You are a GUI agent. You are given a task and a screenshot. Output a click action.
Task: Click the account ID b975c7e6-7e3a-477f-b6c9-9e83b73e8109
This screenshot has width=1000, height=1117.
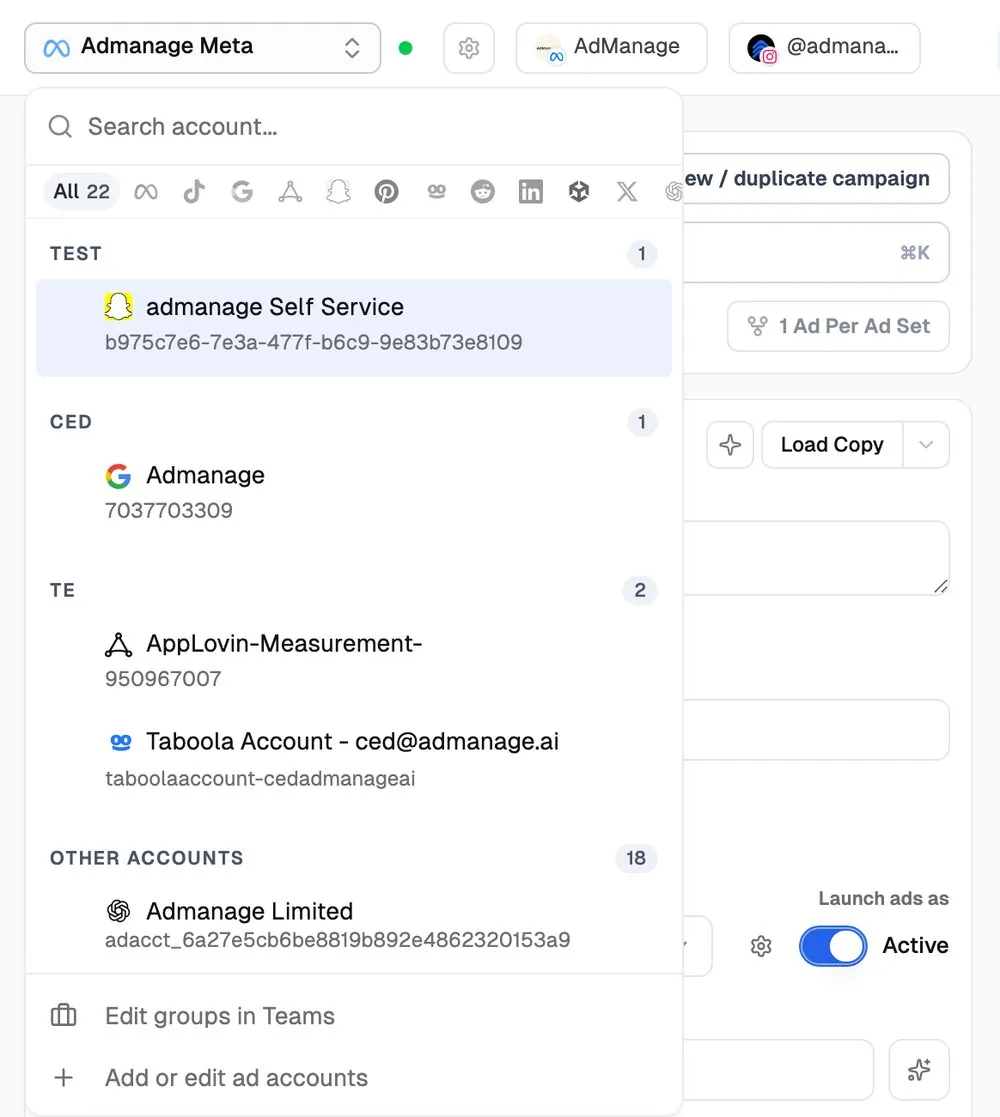(x=313, y=343)
